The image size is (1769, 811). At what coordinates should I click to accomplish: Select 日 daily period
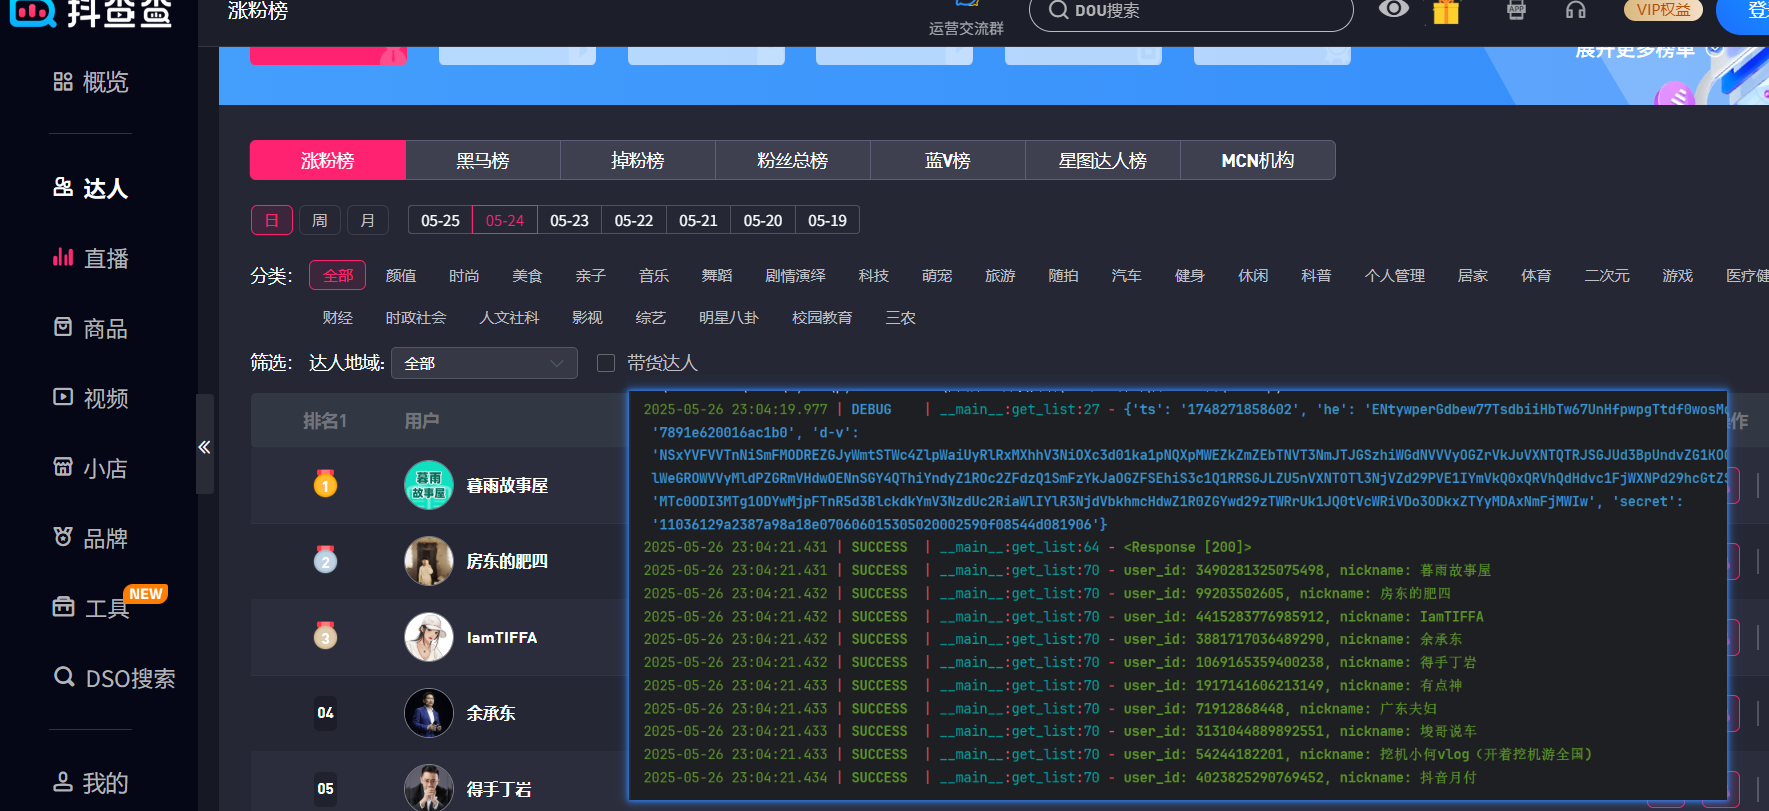(272, 220)
